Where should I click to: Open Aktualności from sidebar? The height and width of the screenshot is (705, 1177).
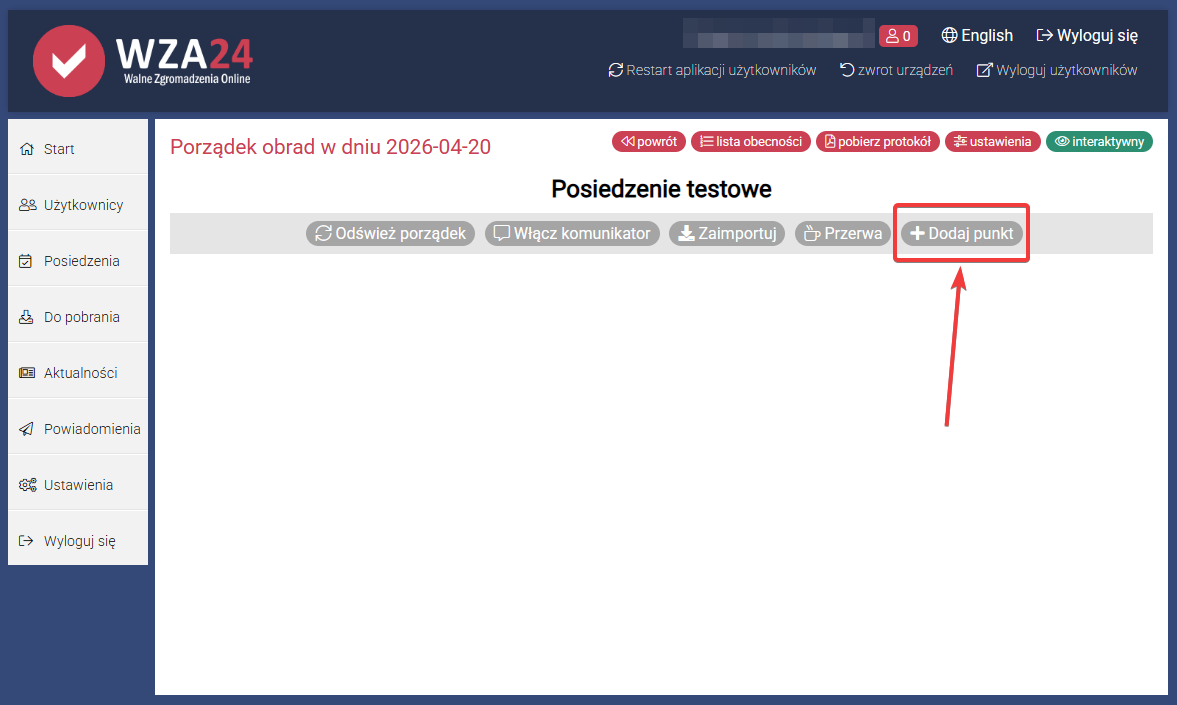(80, 373)
